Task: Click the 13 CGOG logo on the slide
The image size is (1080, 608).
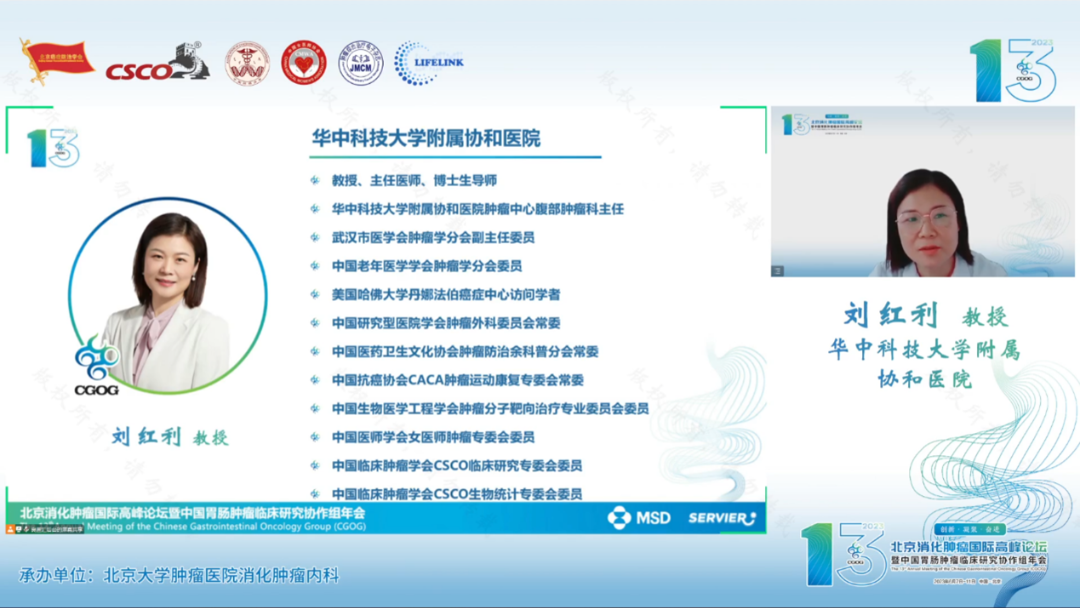Action: pyautogui.click(x=54, y=148)
